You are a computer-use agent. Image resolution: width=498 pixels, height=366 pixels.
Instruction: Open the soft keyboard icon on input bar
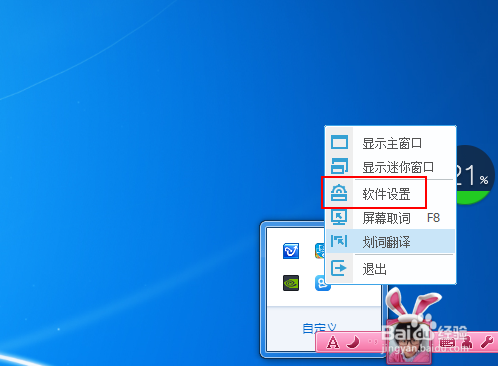click(x=447, y=342)
